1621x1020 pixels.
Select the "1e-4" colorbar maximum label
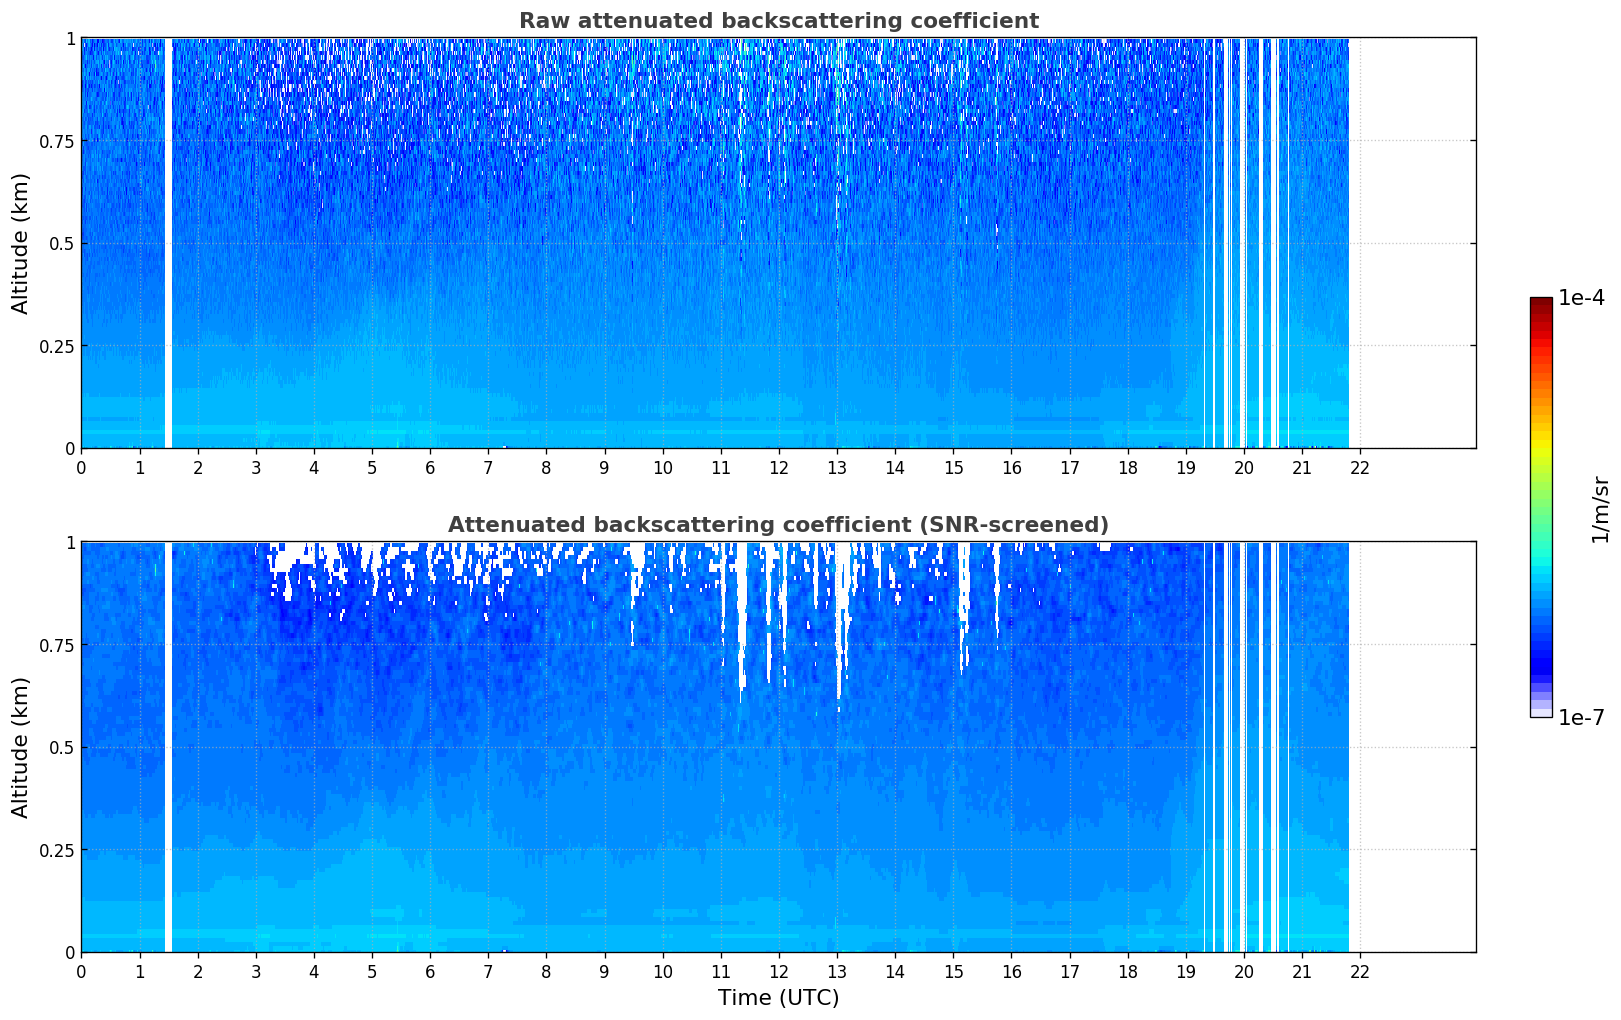[1581, 298]
